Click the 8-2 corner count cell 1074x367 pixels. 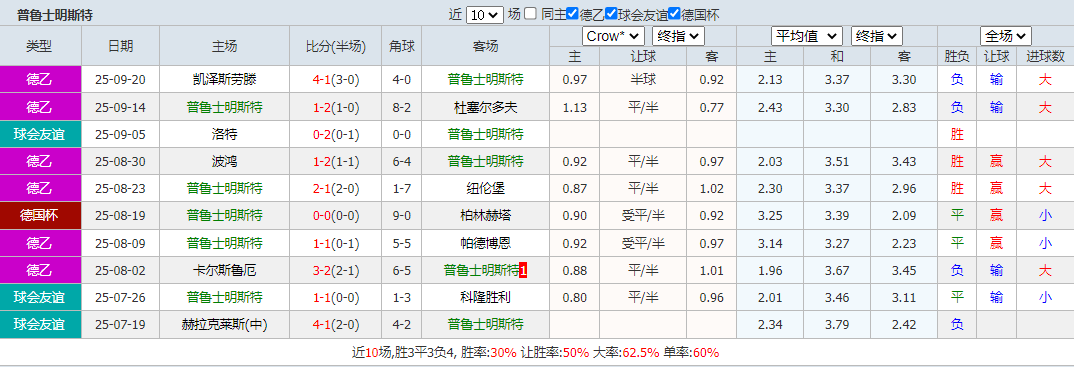pos(401,107)
